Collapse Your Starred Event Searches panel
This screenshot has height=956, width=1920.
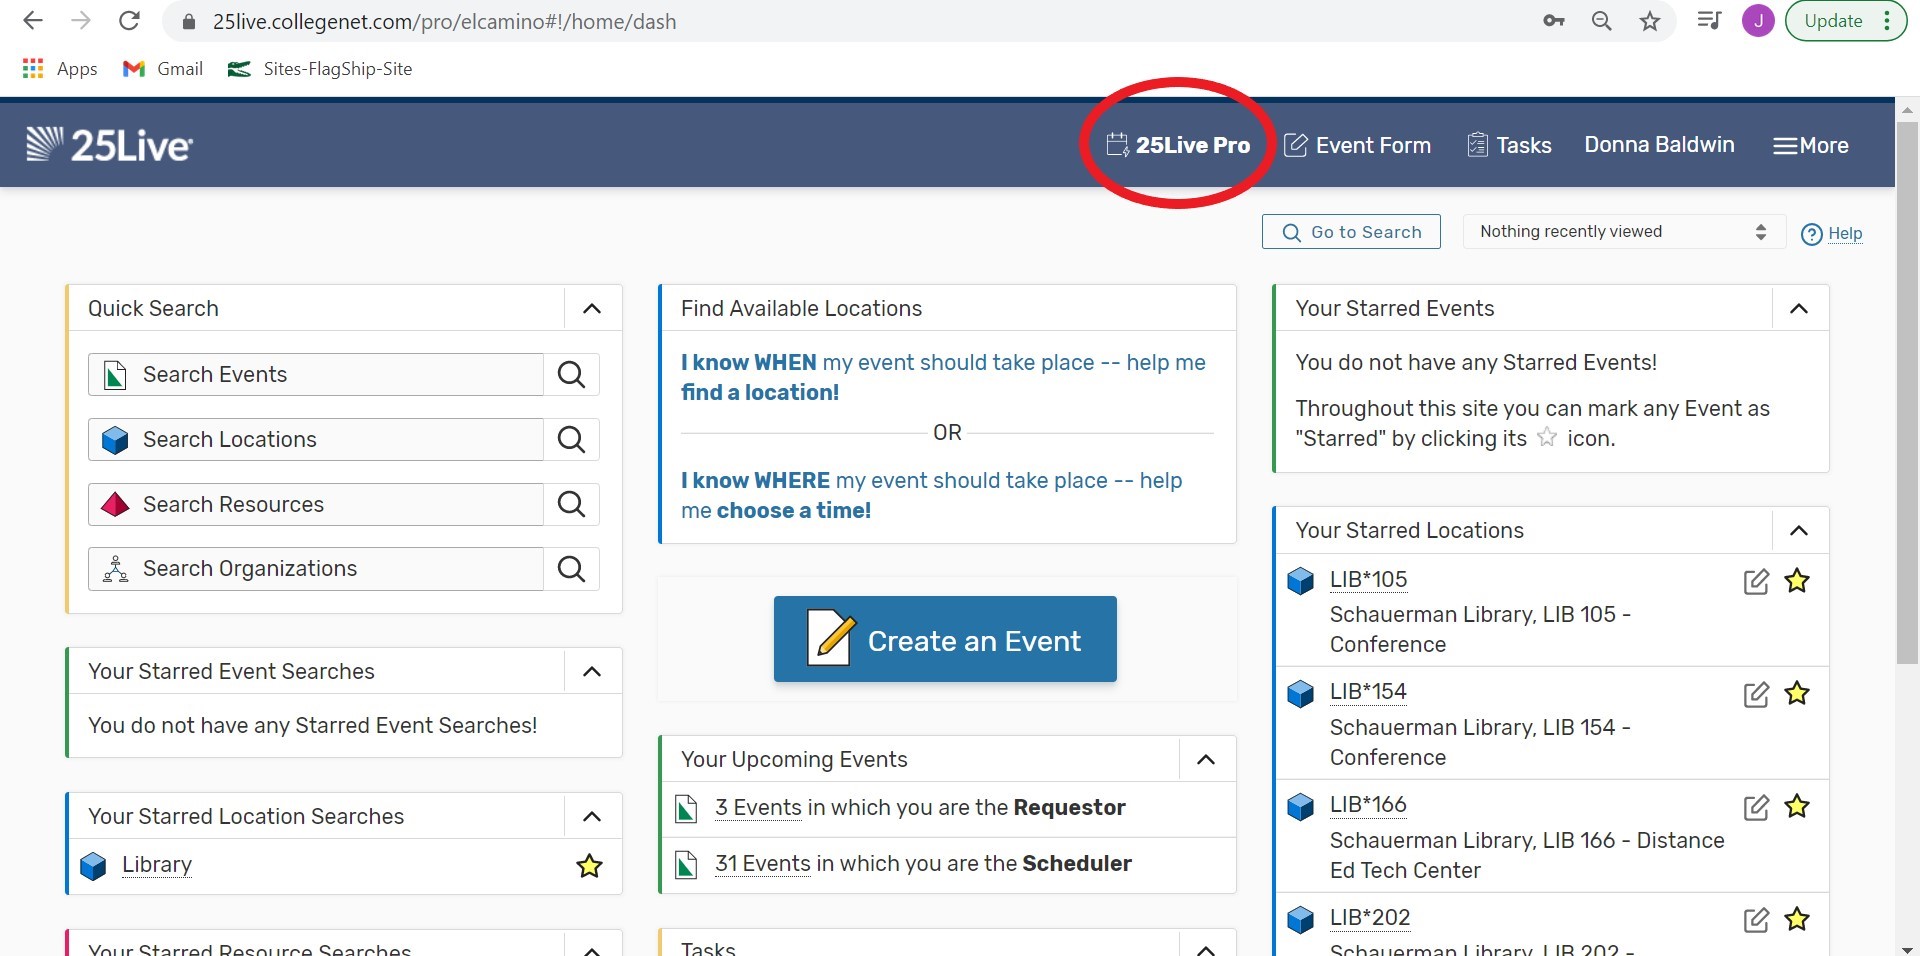point(592,671)
